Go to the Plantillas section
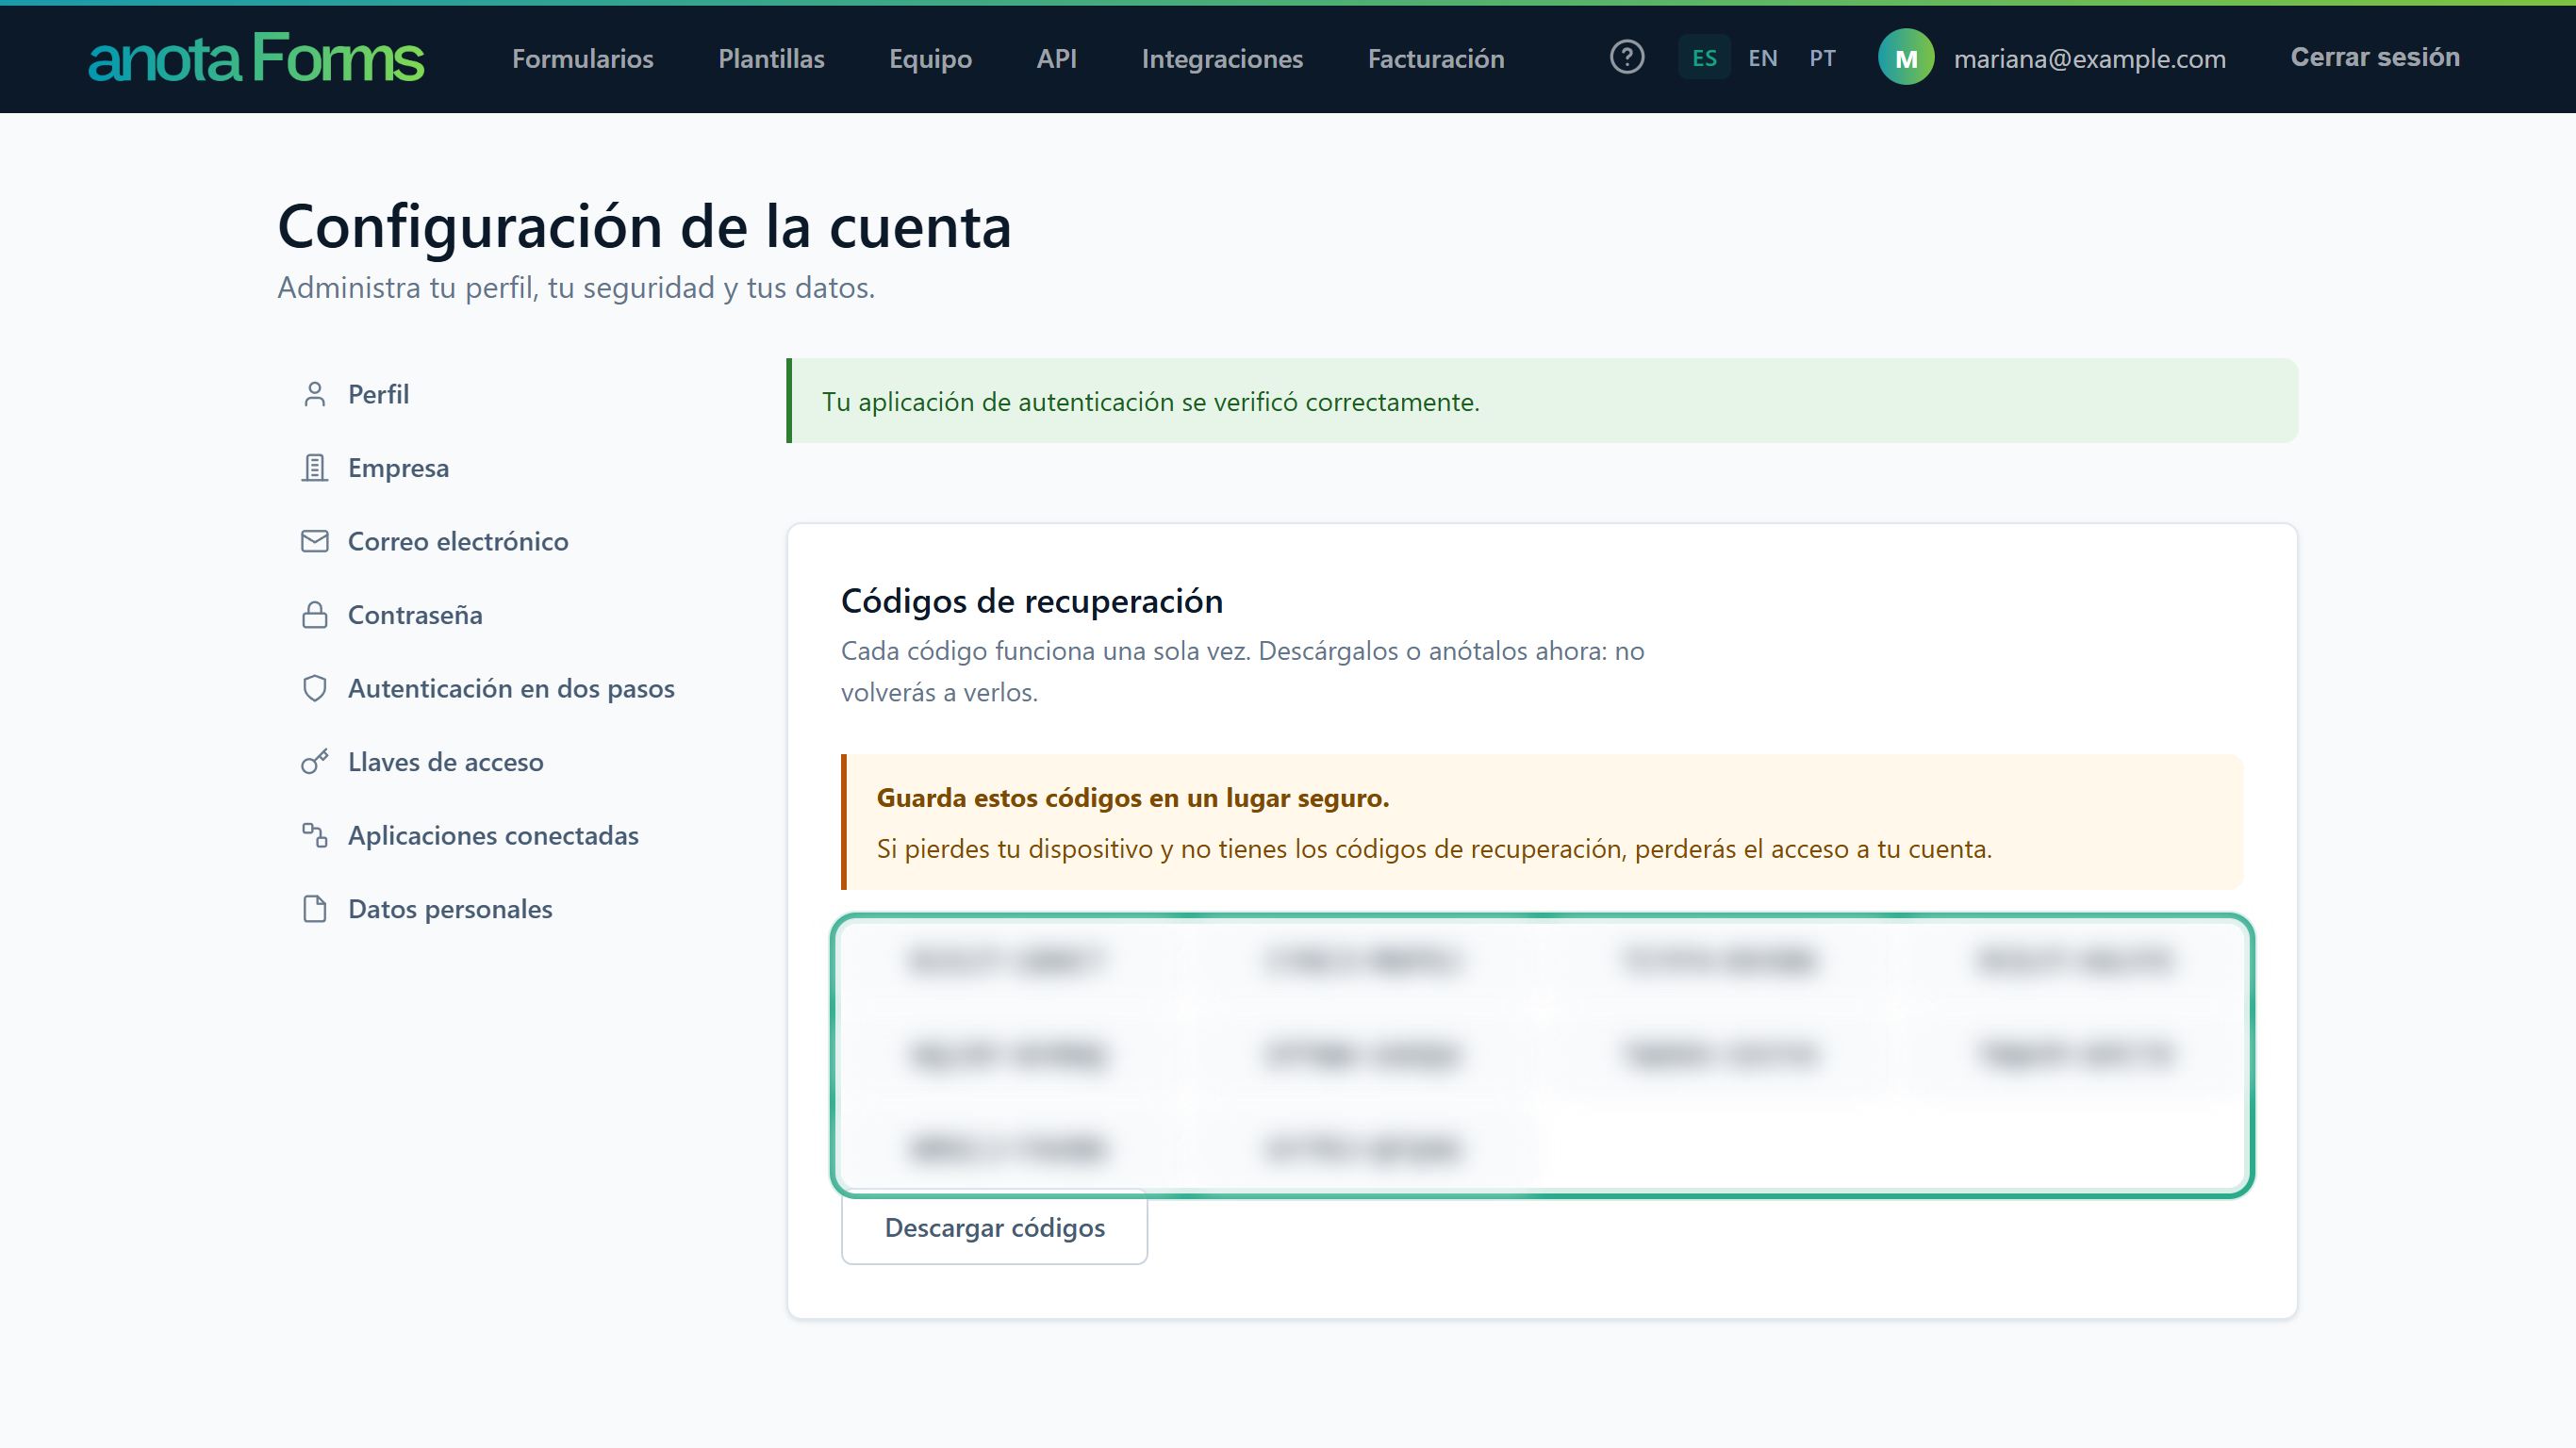The width and height of the screenshot is (2576, 1448). 771,58
